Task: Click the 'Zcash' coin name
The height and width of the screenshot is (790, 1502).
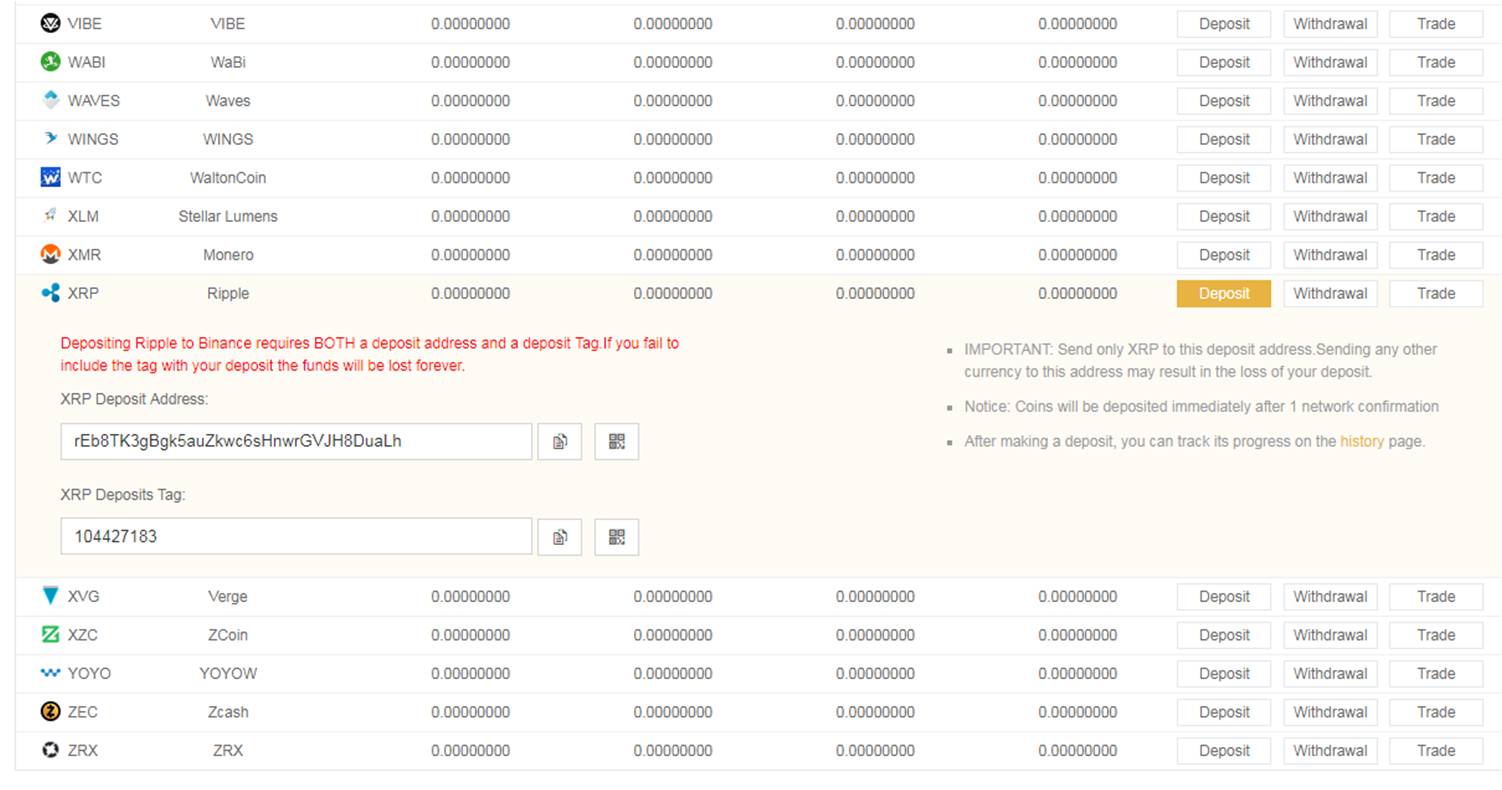Action: pyautogui.click(x=228, y=712)
